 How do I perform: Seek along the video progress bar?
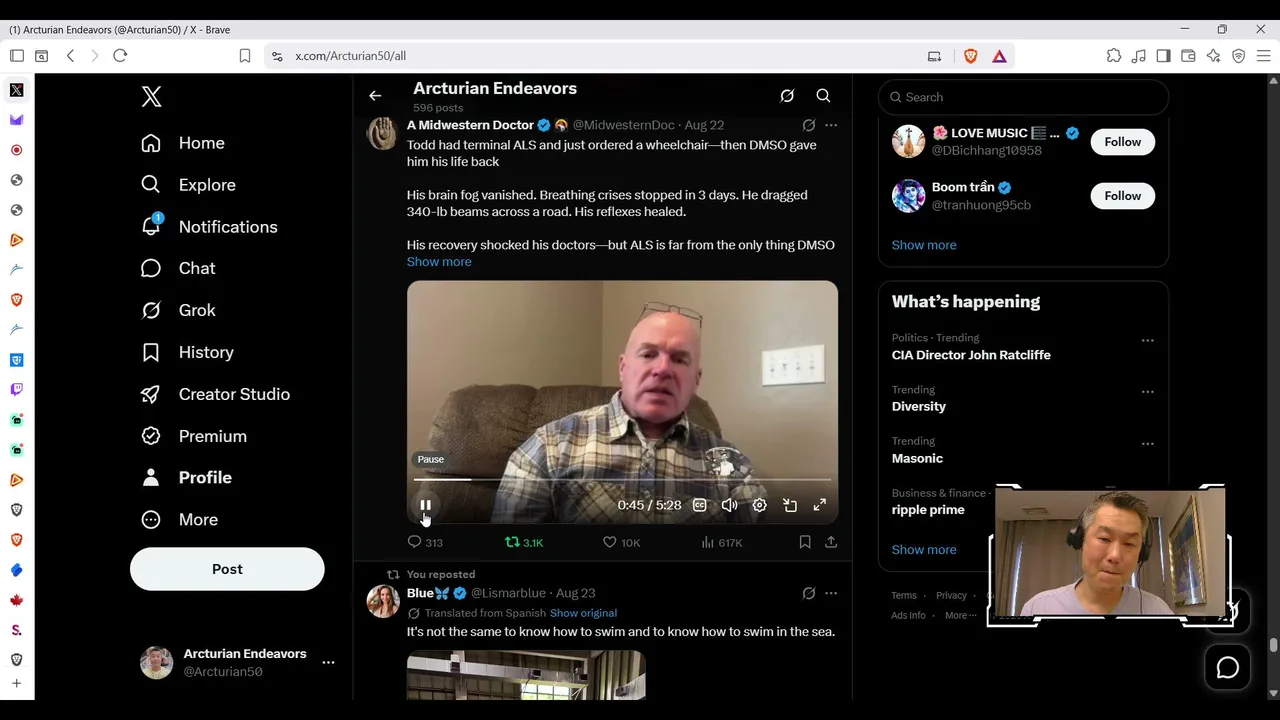(622, 480)
